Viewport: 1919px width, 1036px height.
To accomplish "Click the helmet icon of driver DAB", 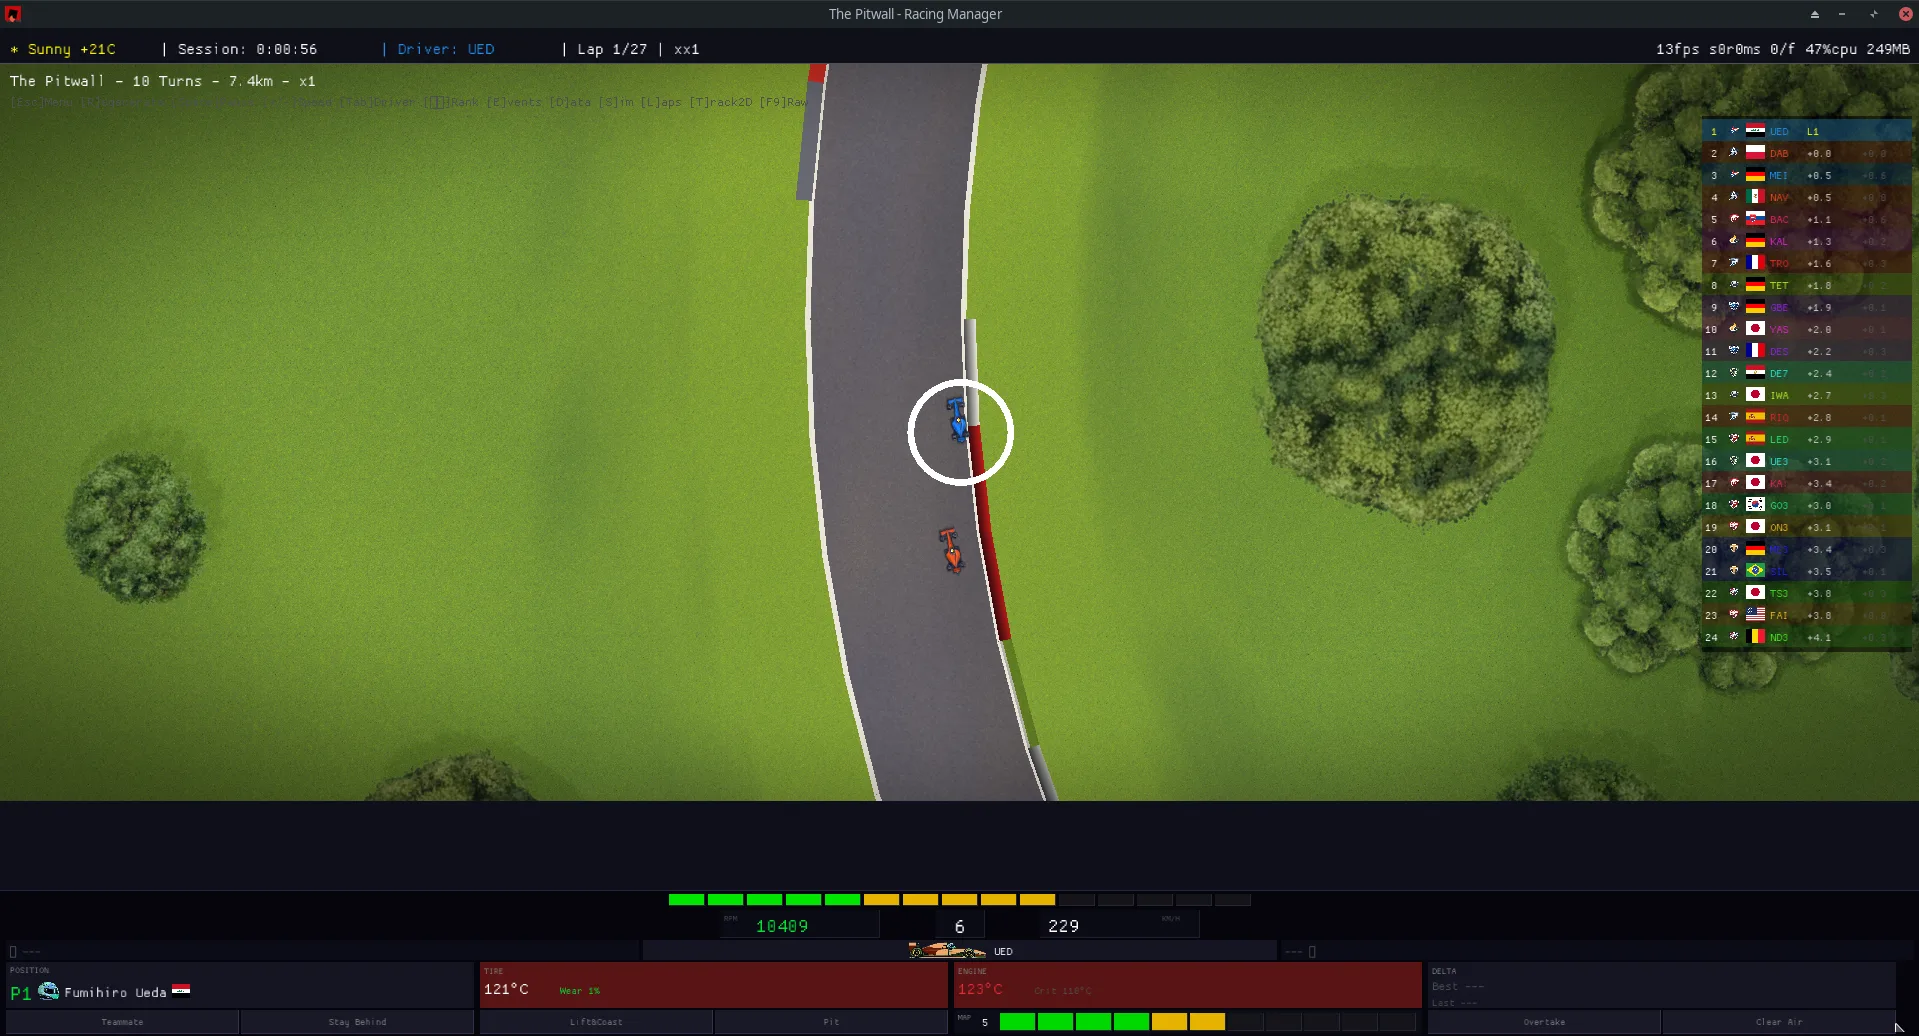I will 1733,153.
